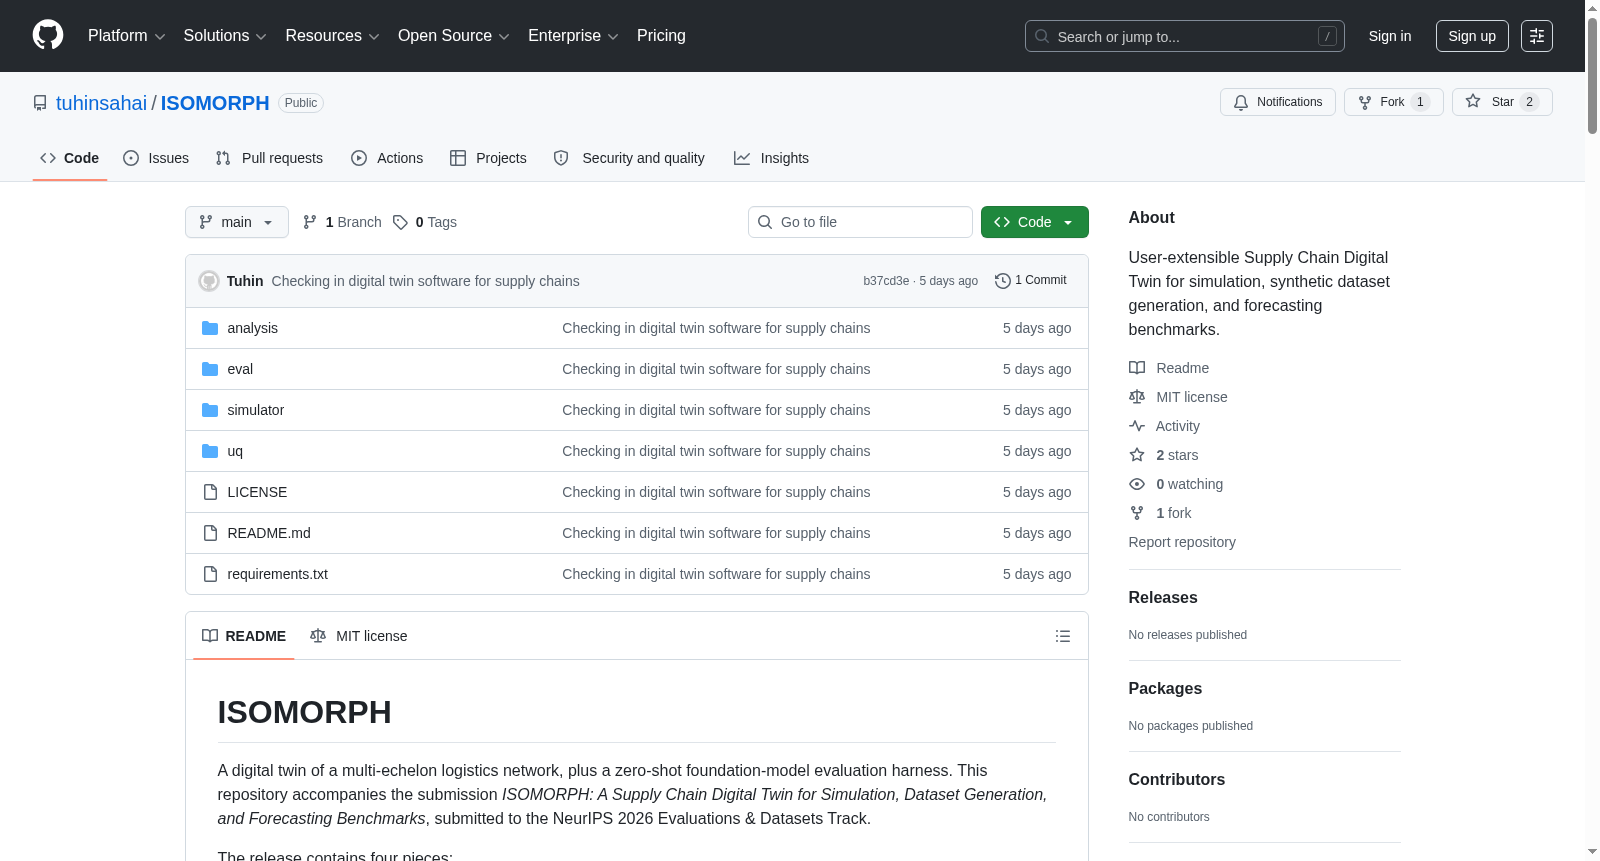Click the Go to file search field

(860, 222)
